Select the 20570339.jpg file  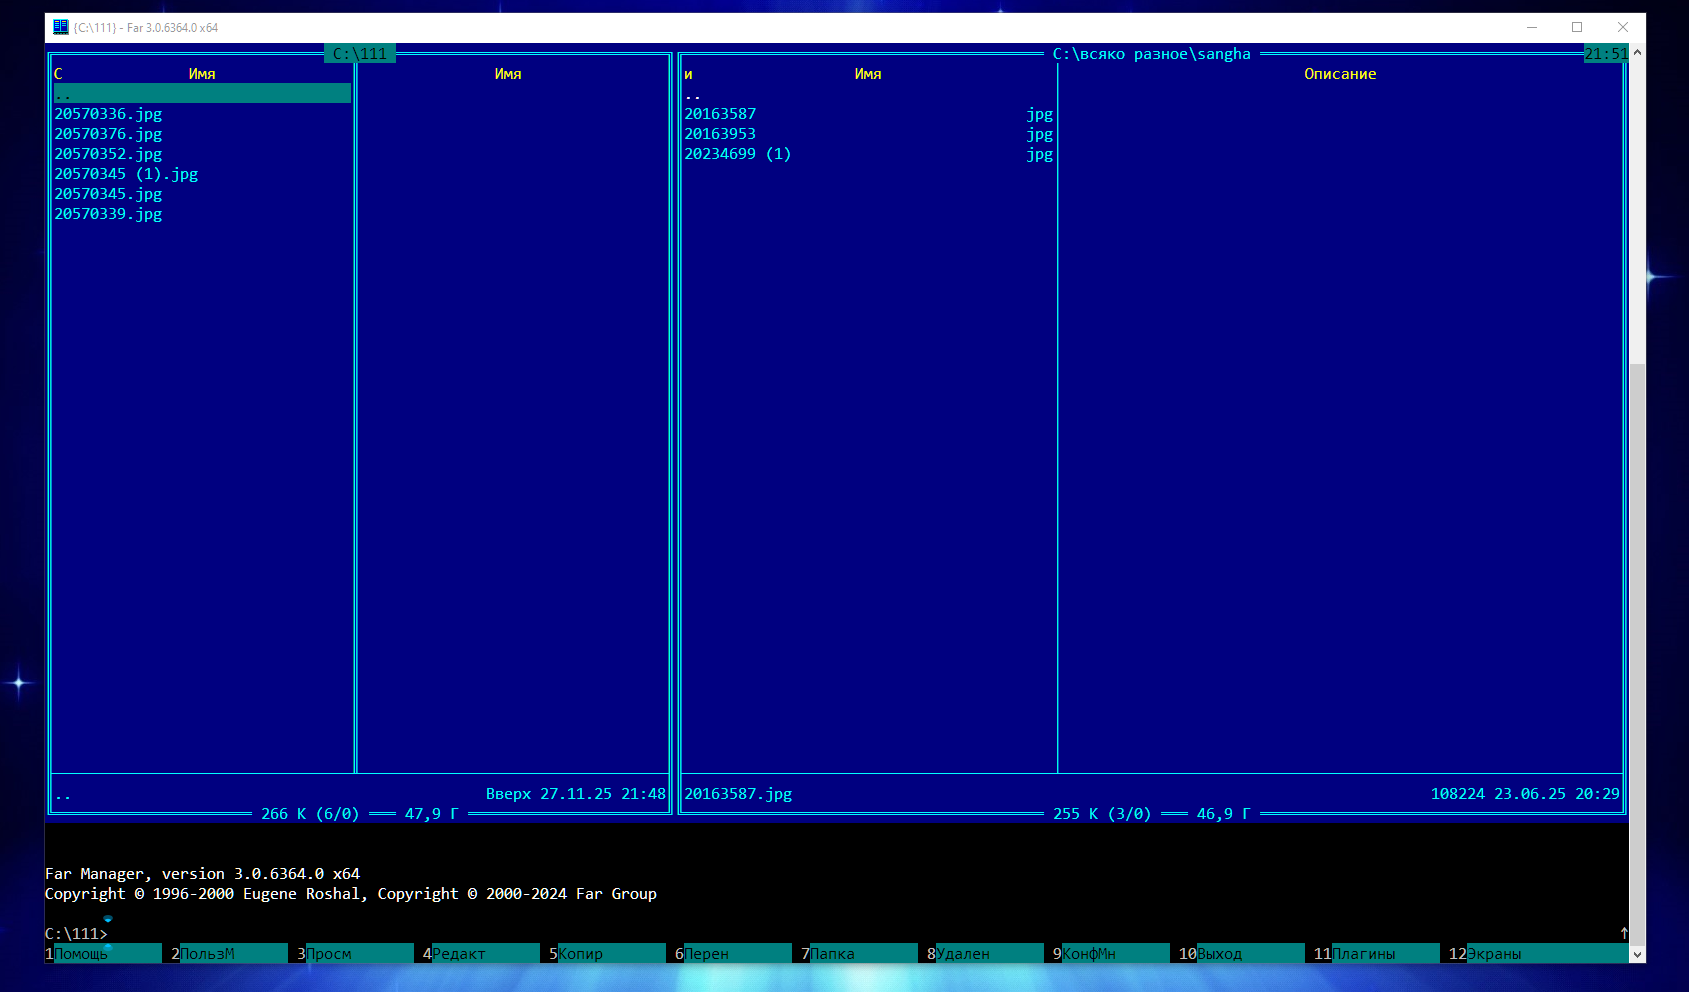tap(108, 214)
